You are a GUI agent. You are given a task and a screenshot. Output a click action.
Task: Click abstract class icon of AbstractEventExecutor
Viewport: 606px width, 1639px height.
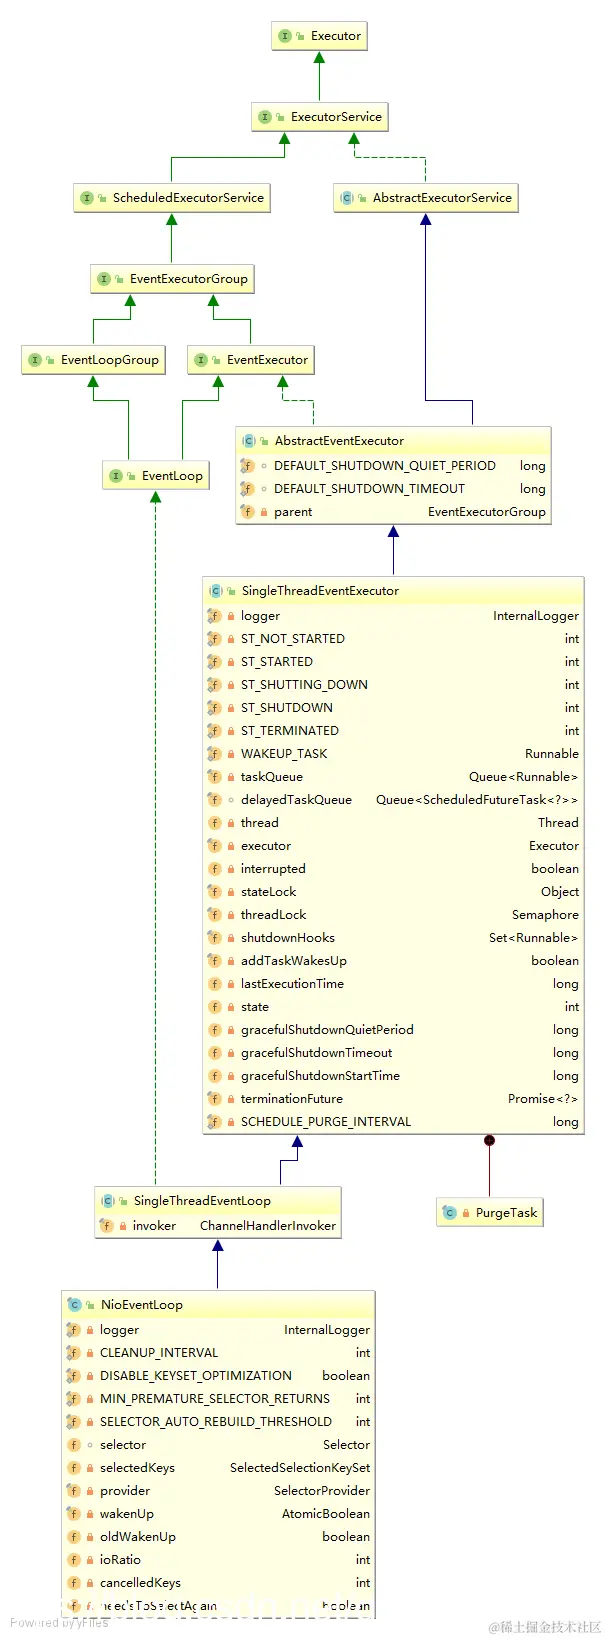tap(249, 441)
